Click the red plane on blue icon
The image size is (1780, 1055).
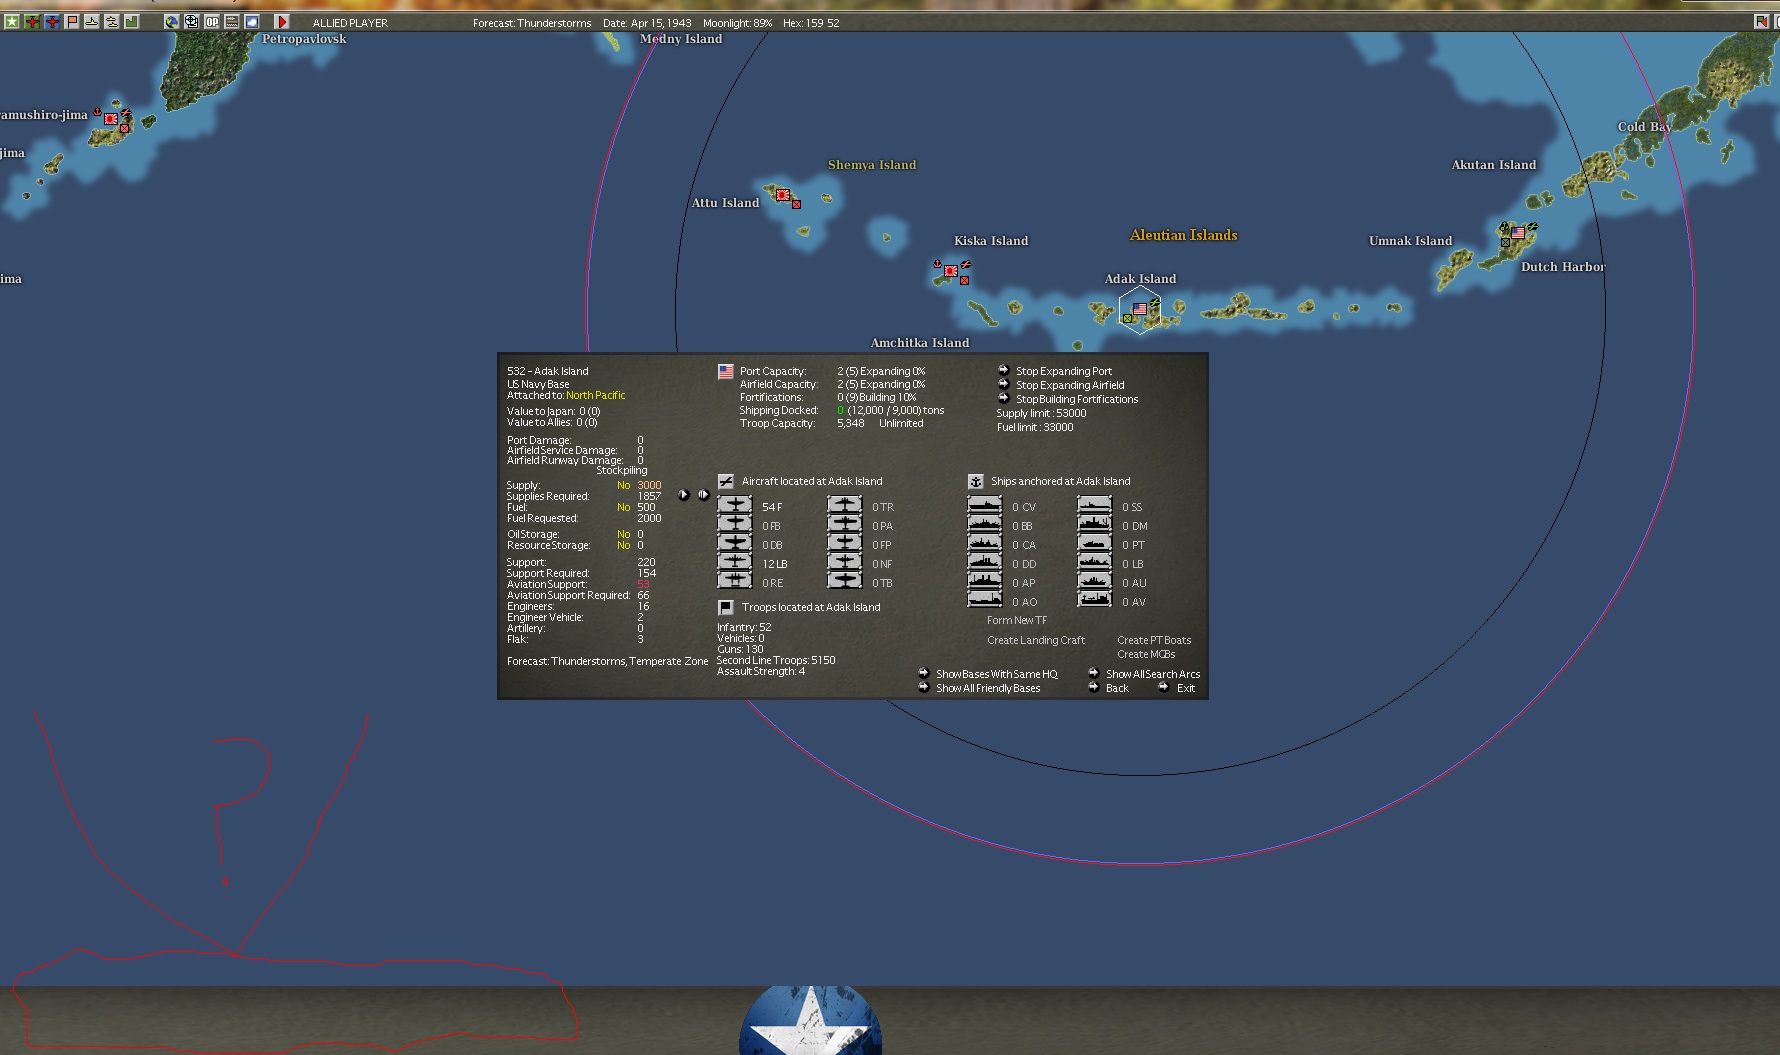coord(52,22)
